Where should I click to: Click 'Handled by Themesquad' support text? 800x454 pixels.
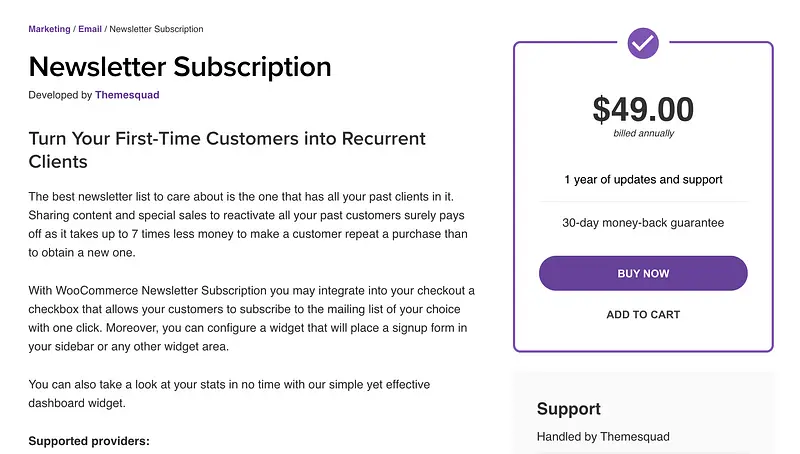pyautogui.click(x=603, y=436)
